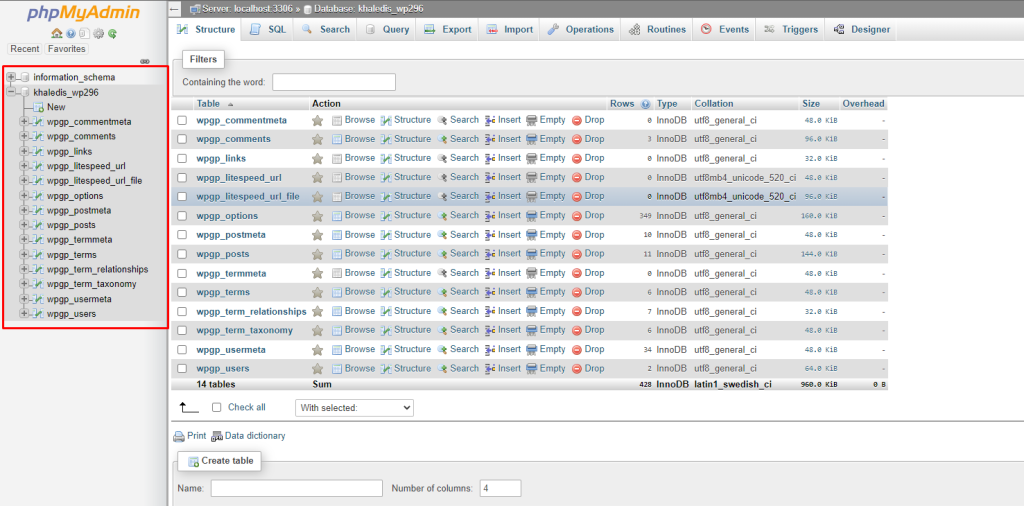Click Empty icon for wpgp_options row
This screenshot has width=1024, height=506.
pyautogui.click(x=532, y=216)
